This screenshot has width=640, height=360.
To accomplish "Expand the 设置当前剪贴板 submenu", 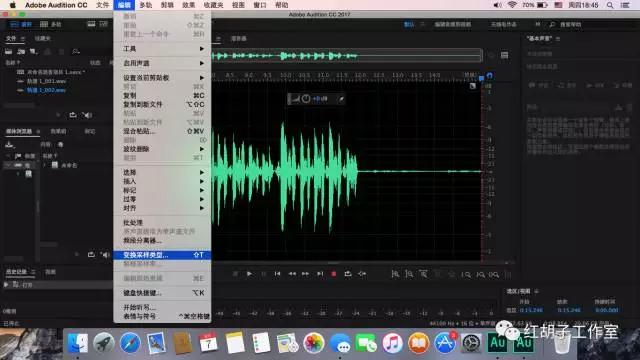I will [162, 78].
